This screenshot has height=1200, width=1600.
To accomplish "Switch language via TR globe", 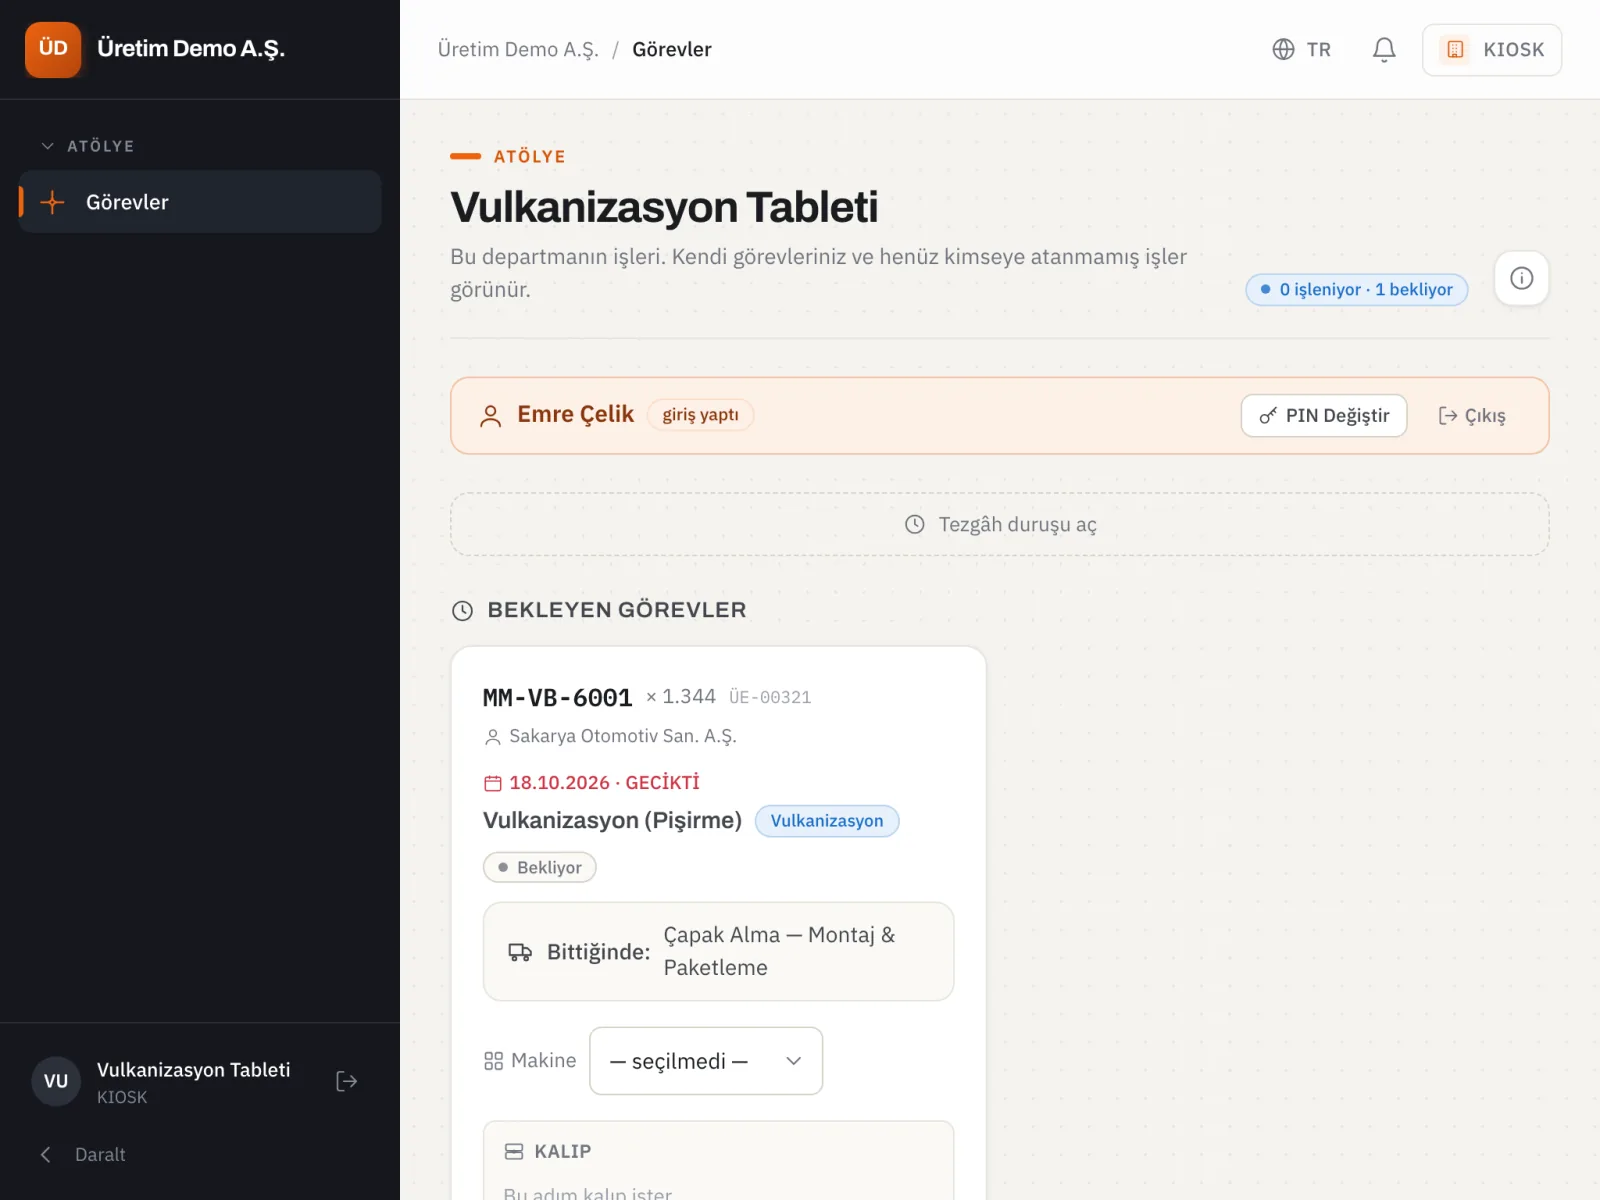I will point(1301,49).
